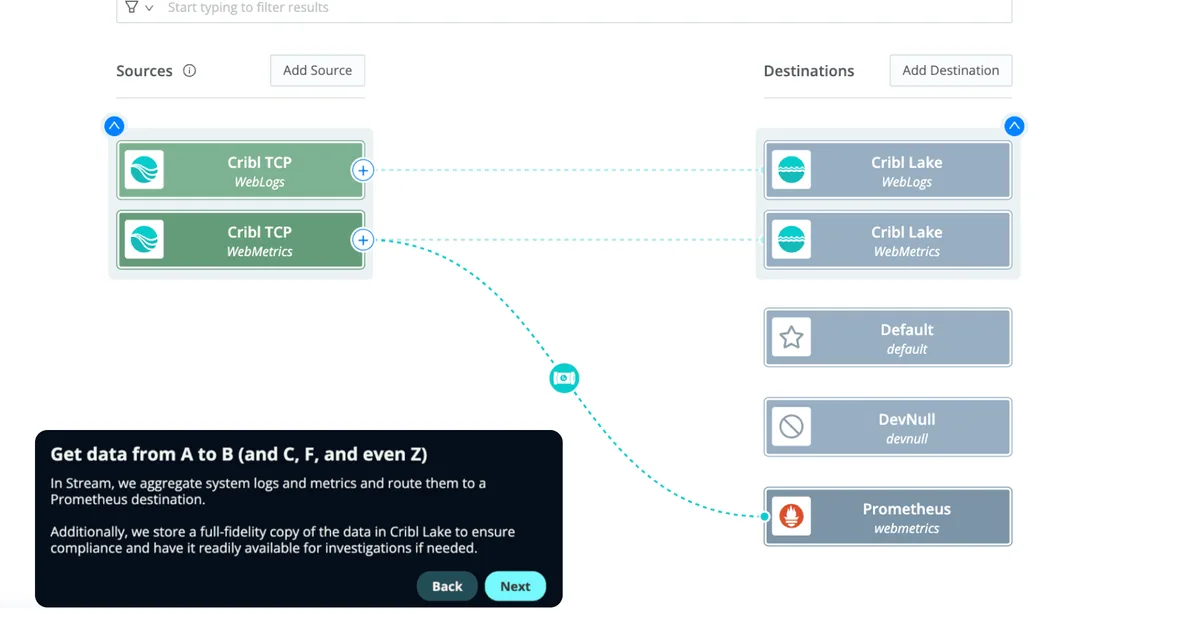Open the Default destination tile
Image resolution: width=1200 pixels, height=630 pixels.
[x=888, y=338]
